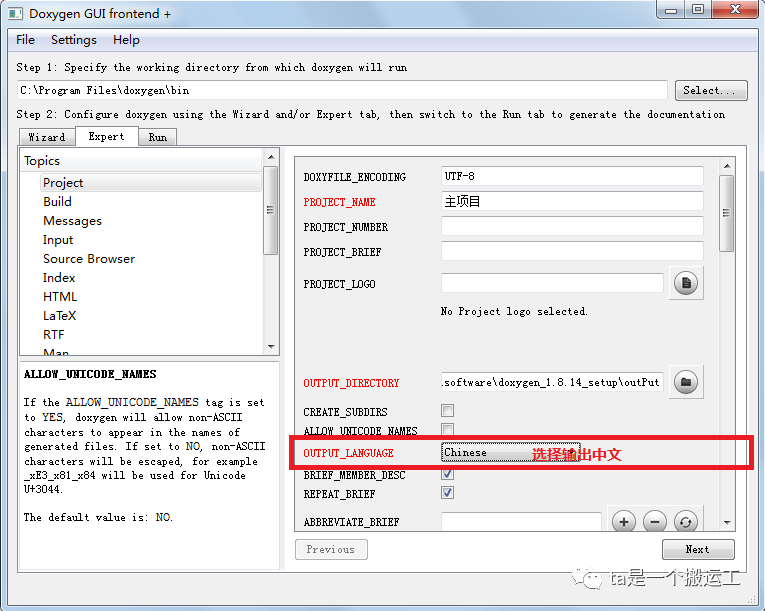Image resolution: width=765 pixels, height=611 pixels.
Task: Click the Topics list scrollbar thumb
Action: 270,210
